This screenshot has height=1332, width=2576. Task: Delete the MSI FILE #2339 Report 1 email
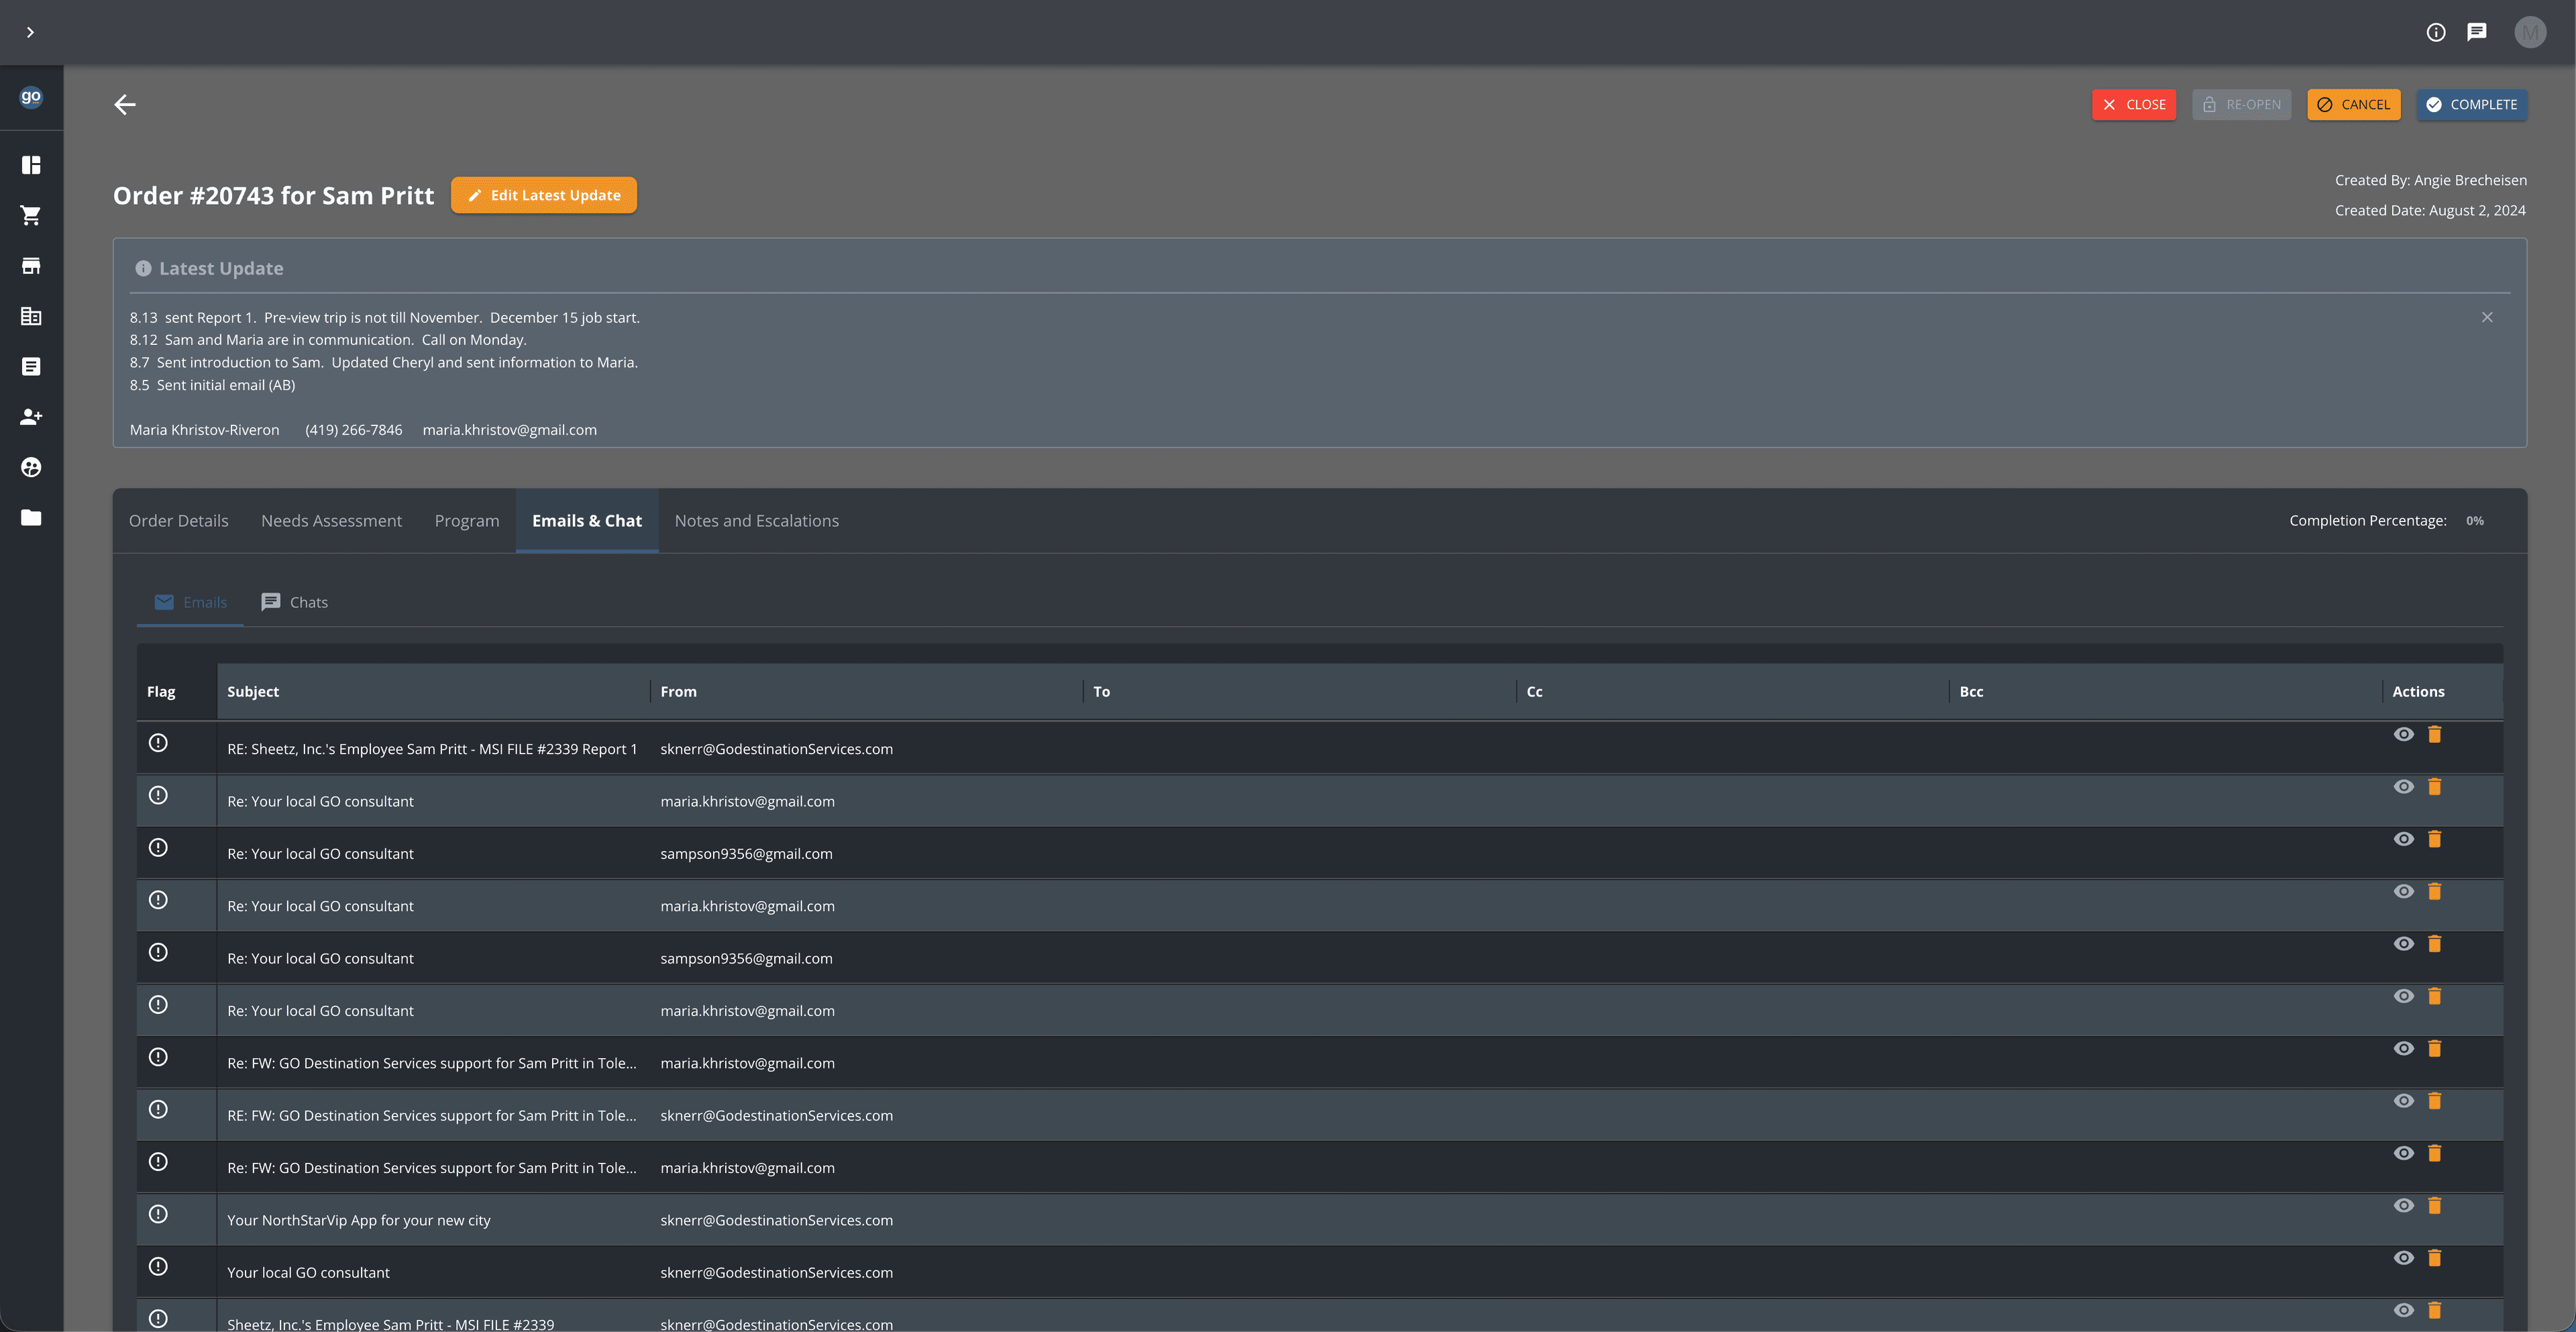click(x=2434, y=734)
